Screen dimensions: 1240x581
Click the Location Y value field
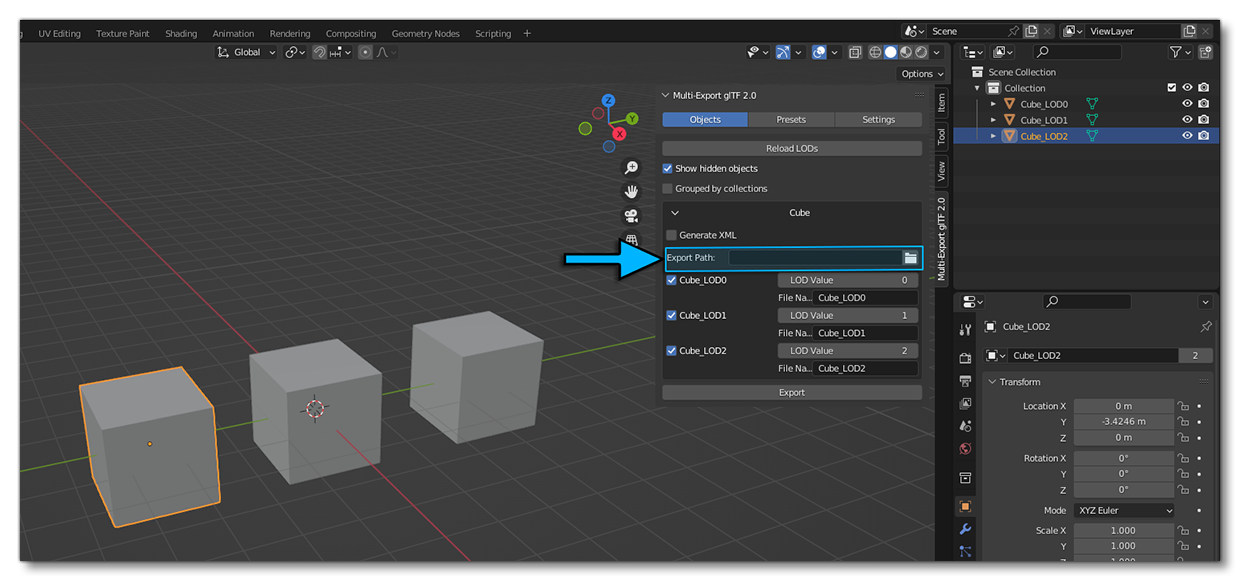(1123, 422)
